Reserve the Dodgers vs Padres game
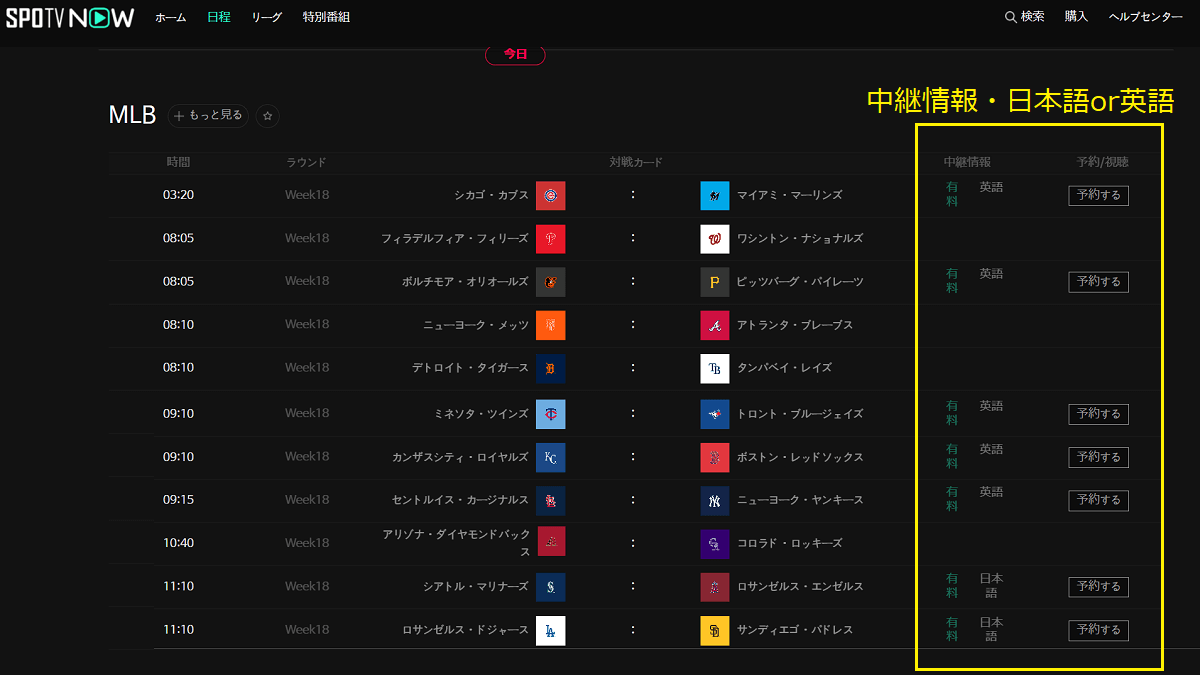This screenshot has width=1200, height=675. coord(1098,630)
